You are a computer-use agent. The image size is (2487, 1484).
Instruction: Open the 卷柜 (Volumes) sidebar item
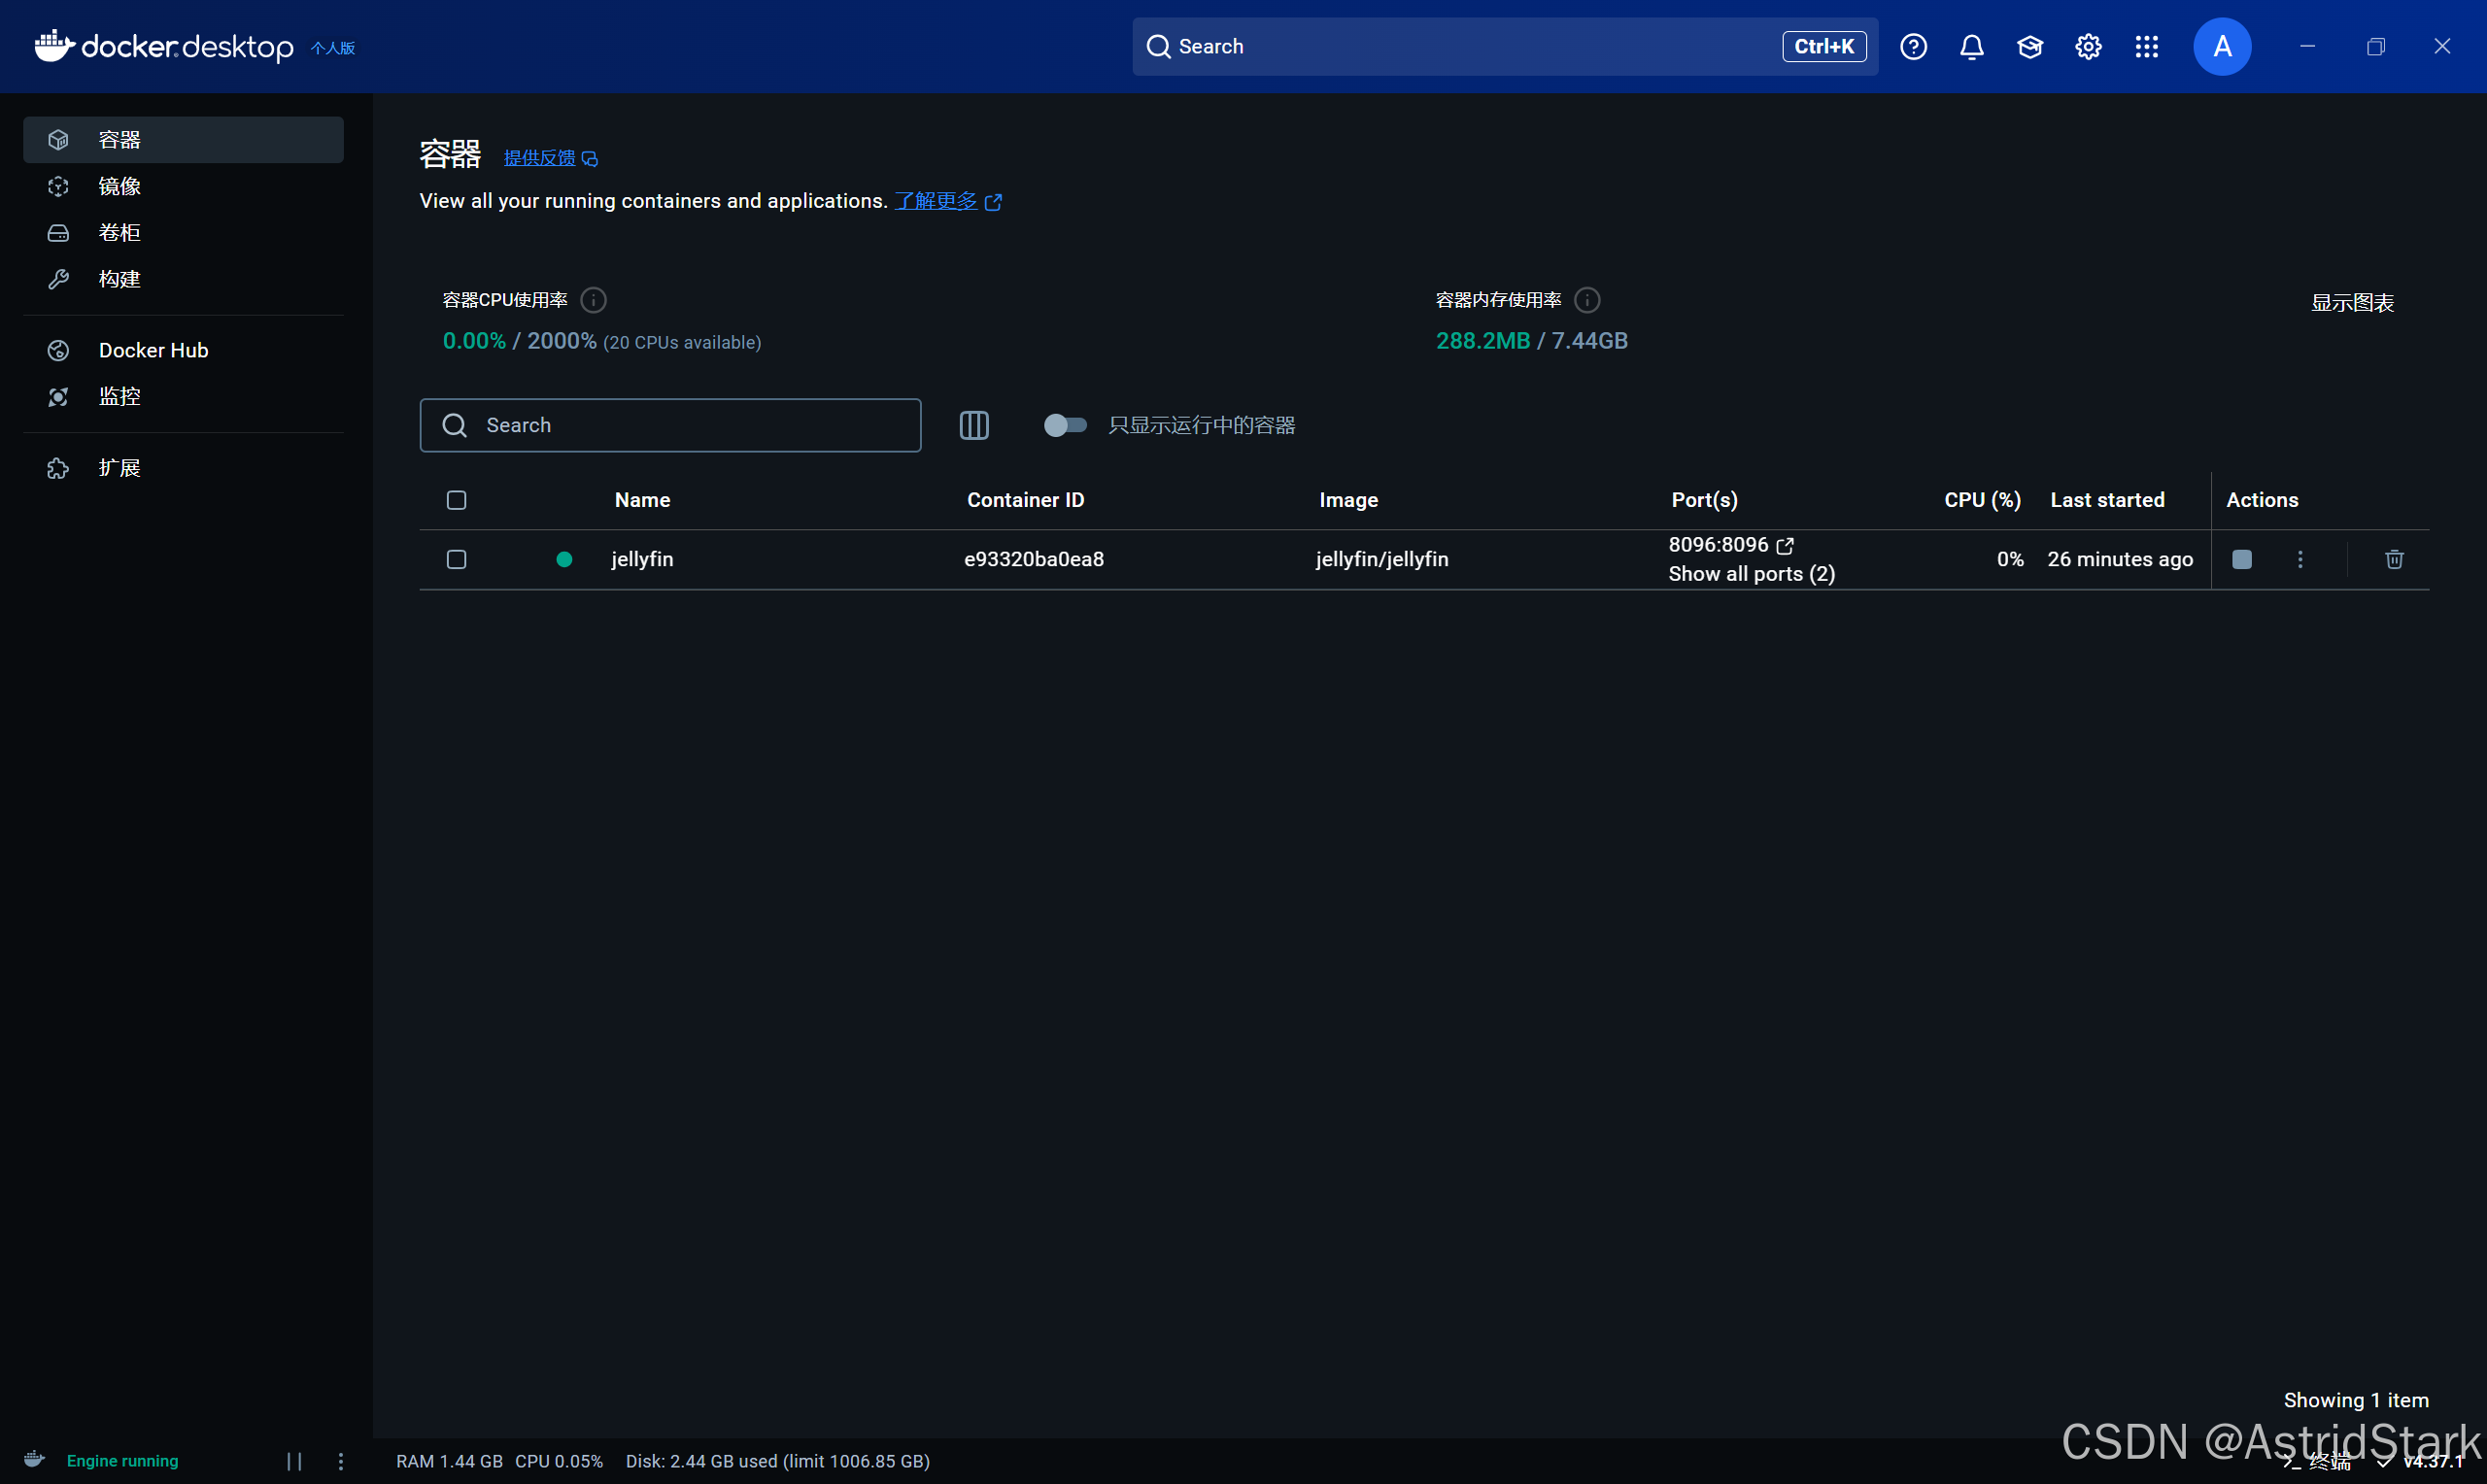(x=183, y=232)
